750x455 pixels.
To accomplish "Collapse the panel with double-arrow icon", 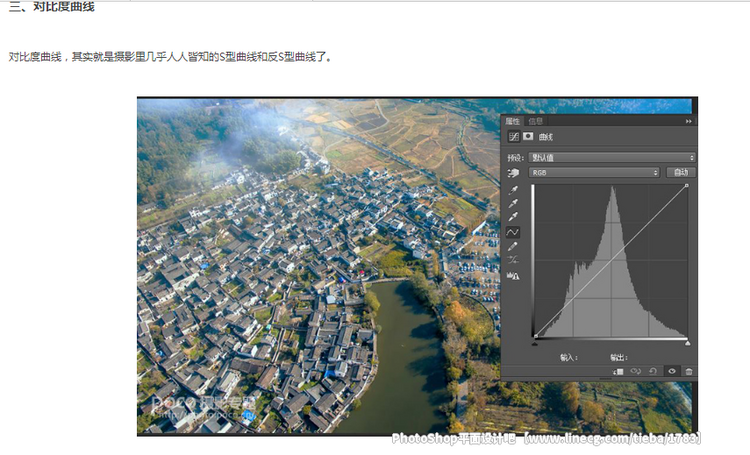I will click(688, 122).
